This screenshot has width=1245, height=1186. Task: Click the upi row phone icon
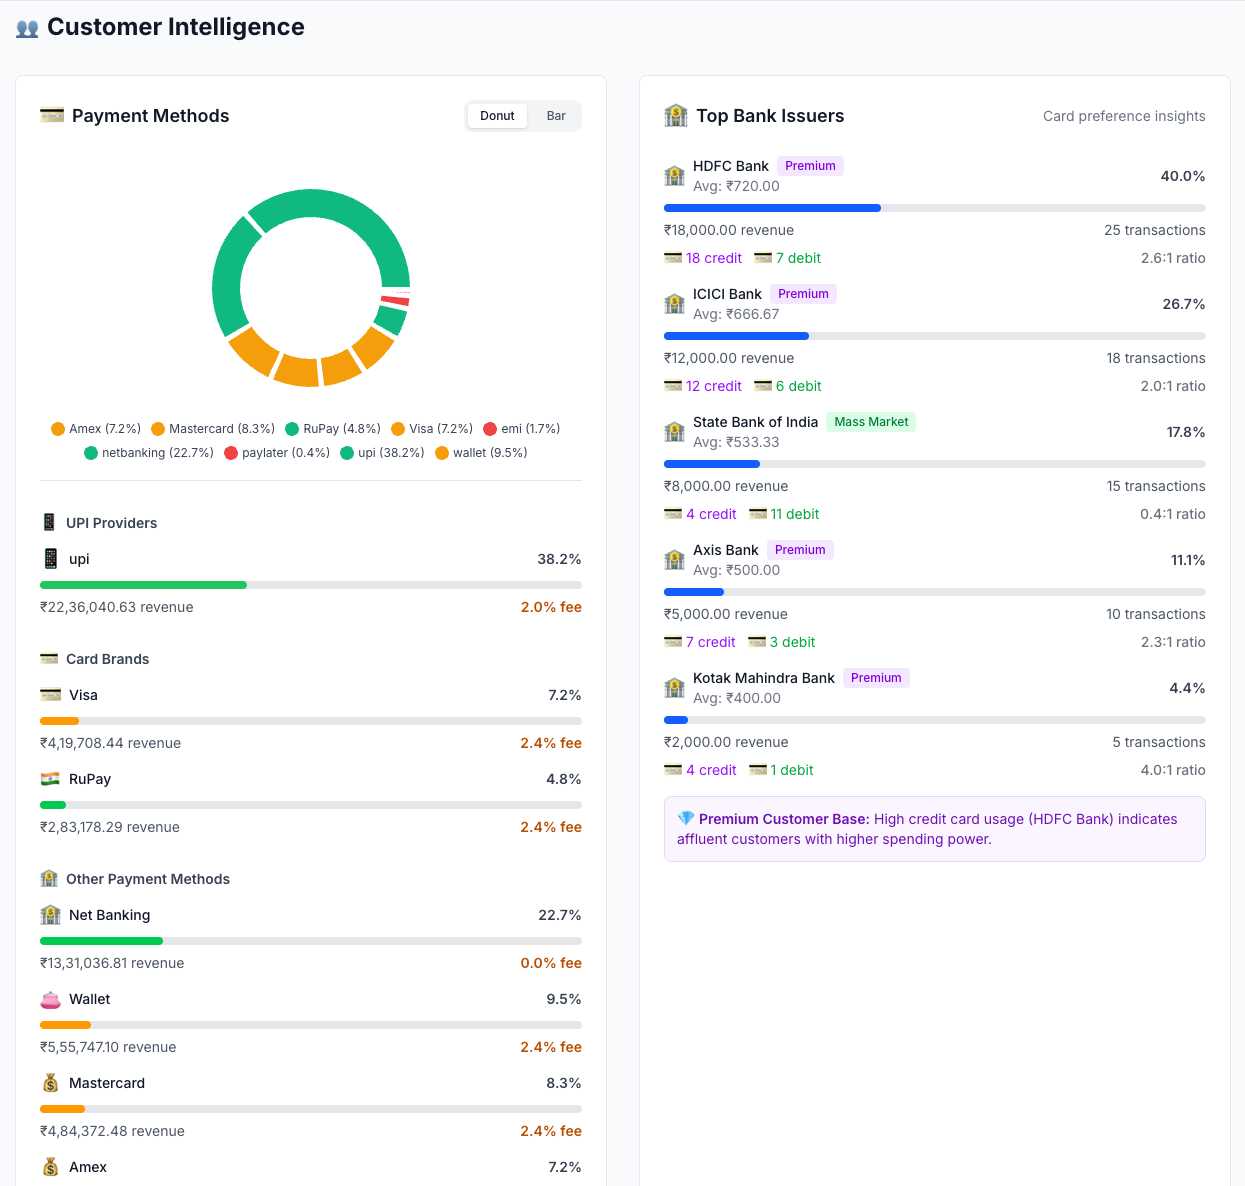(51, 558)
